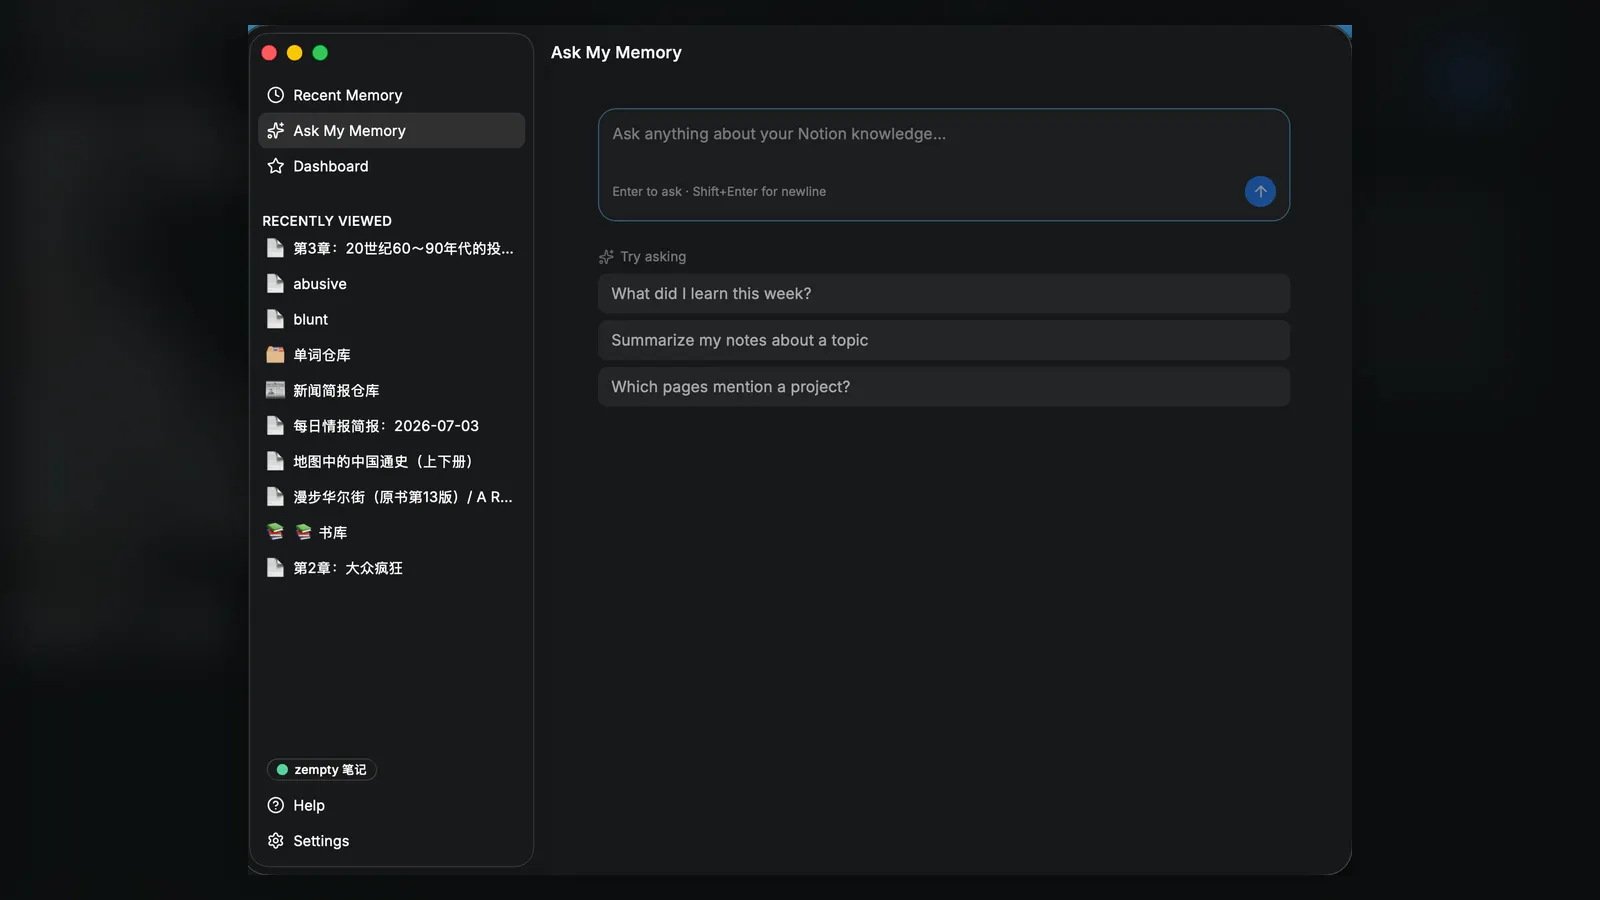Open the Help sidebar item
The height and width of the screenshot is (900, 1600).
pyautogui.click(x=391, y=805)
